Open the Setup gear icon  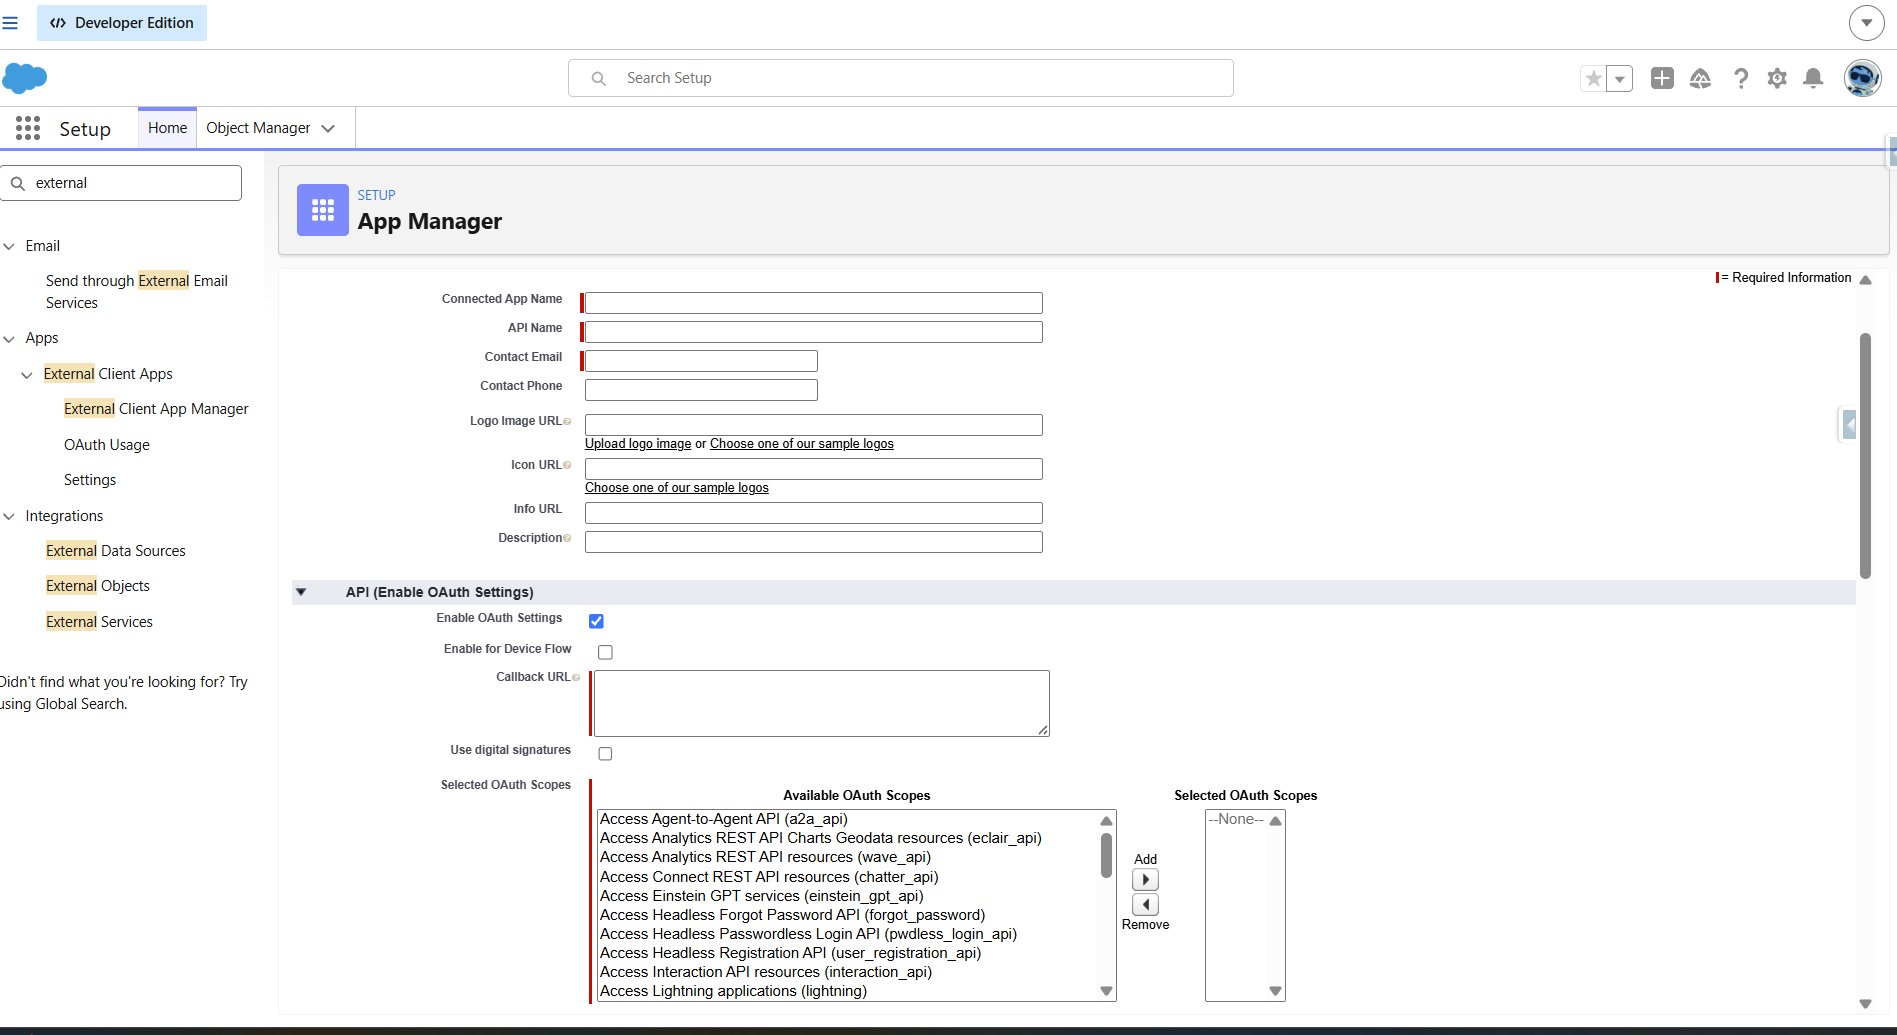tap(1777, 78)
